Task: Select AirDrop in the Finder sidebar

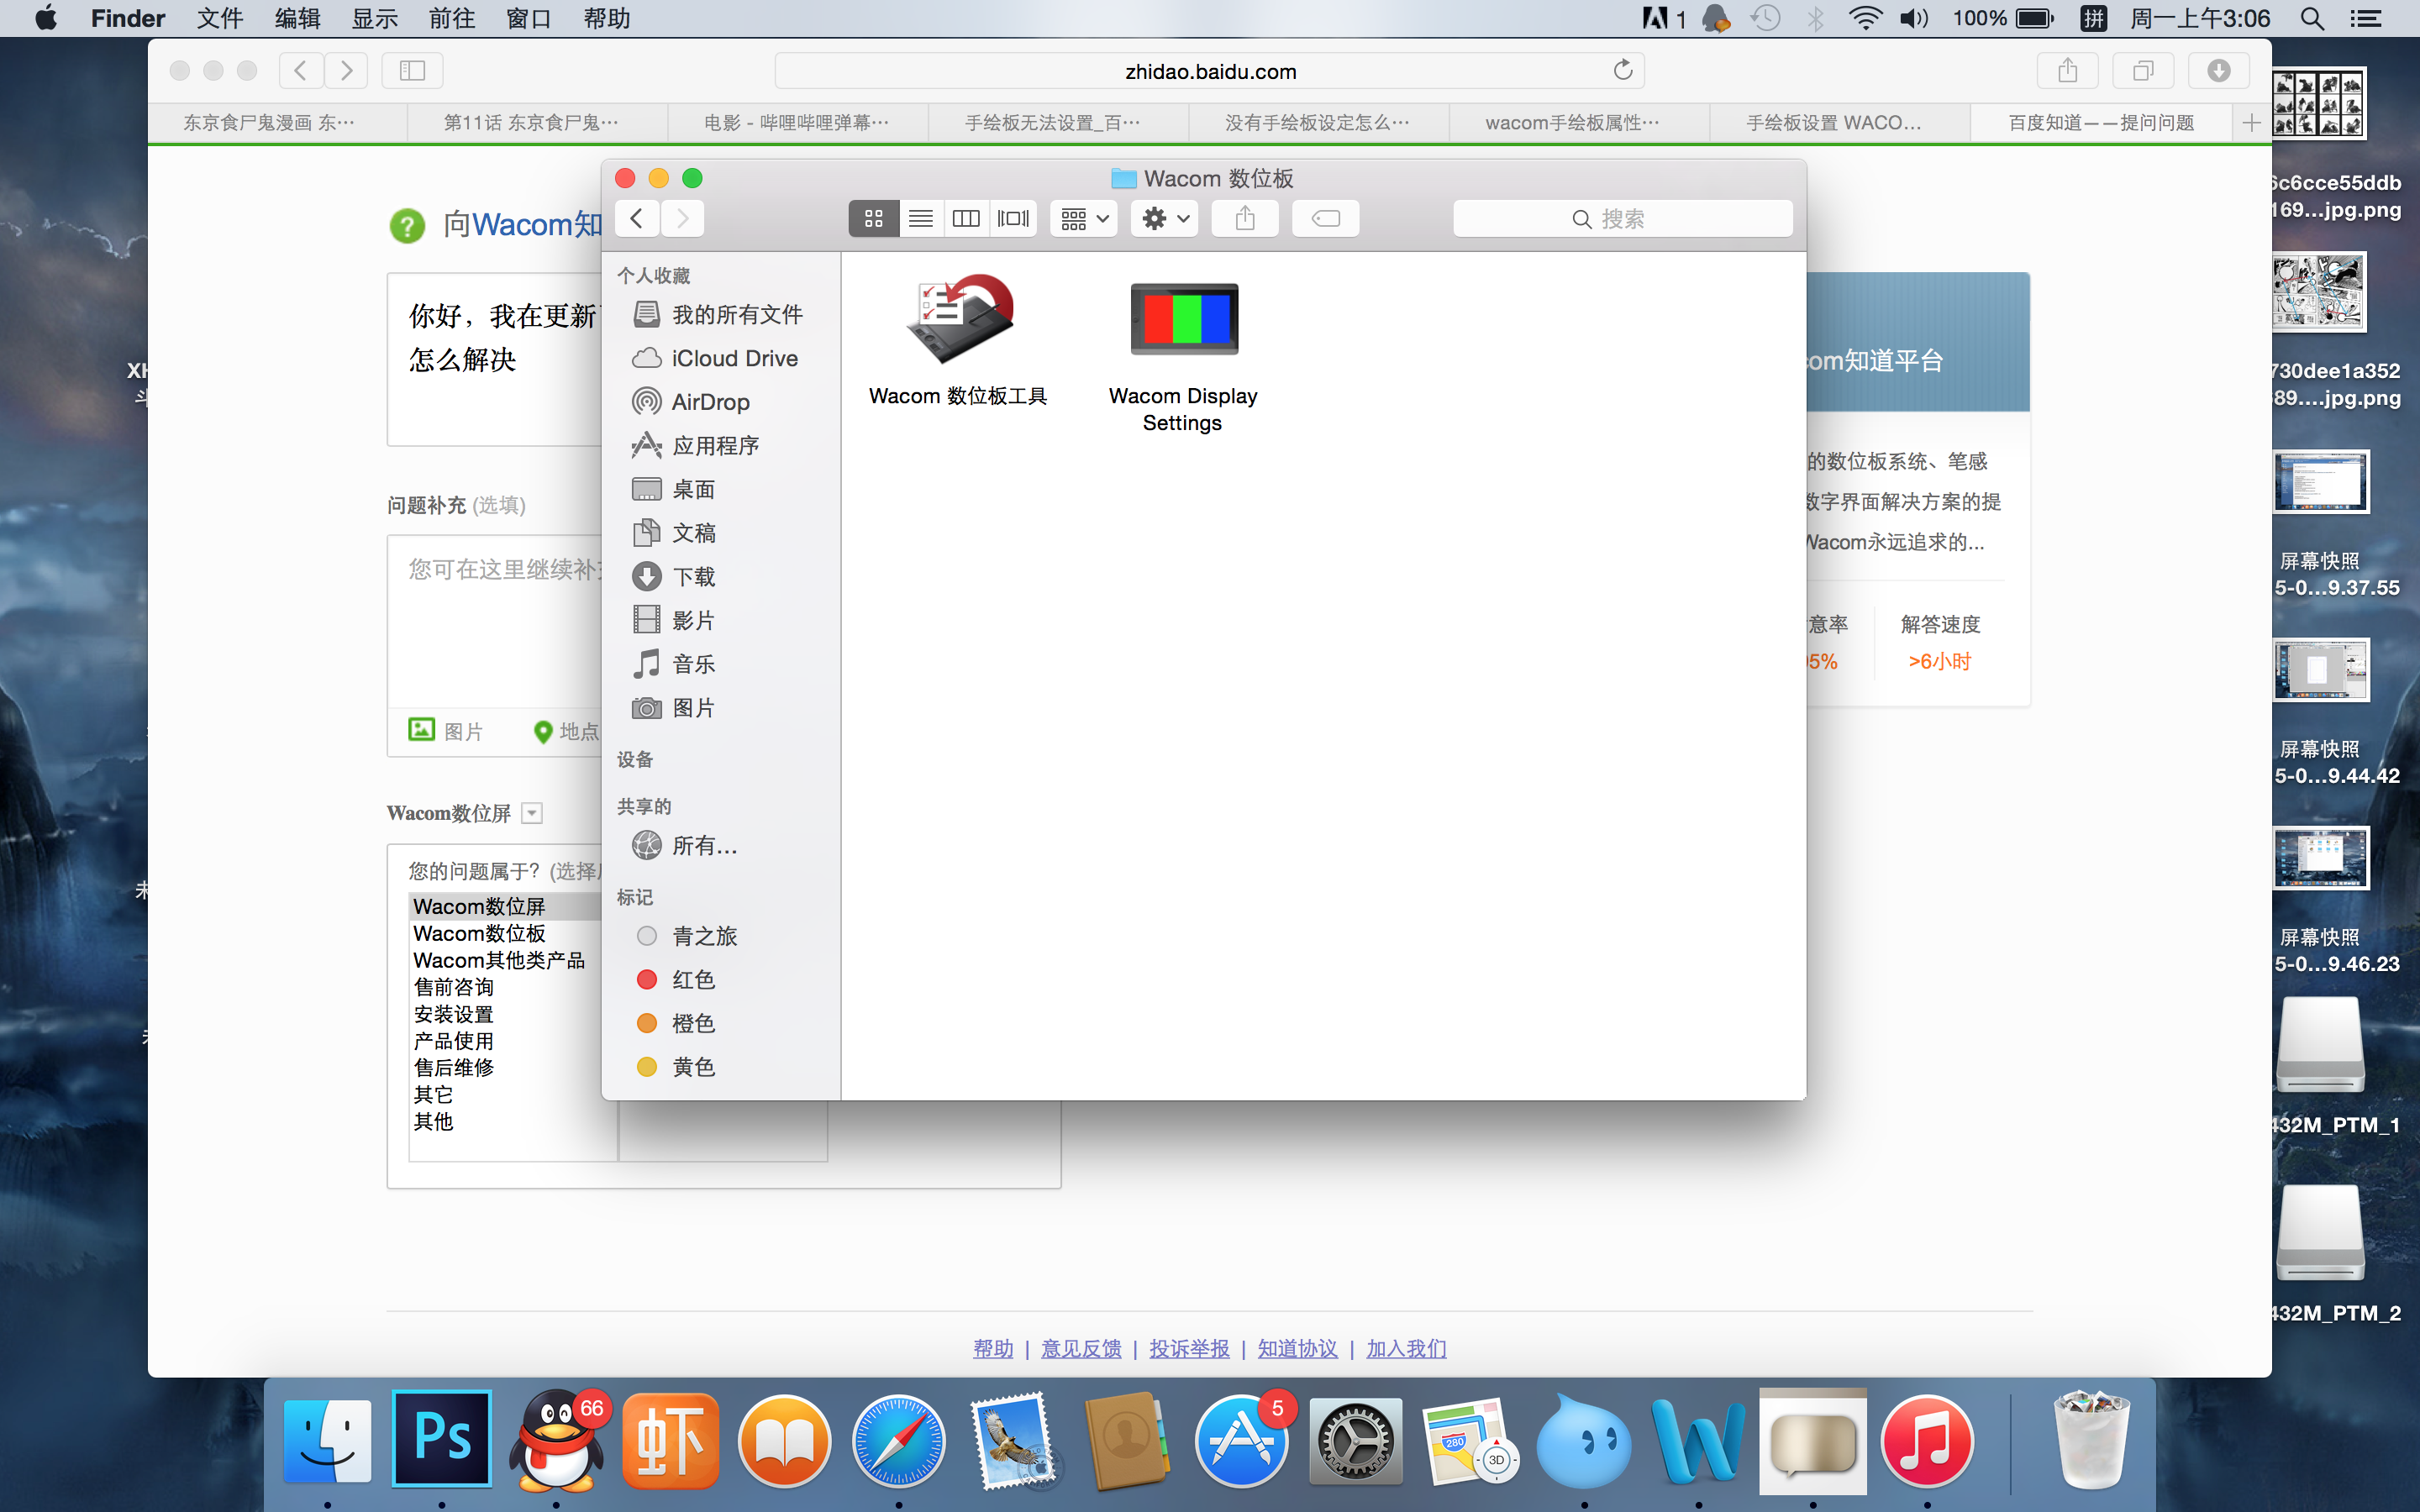Action: point(710,402)
